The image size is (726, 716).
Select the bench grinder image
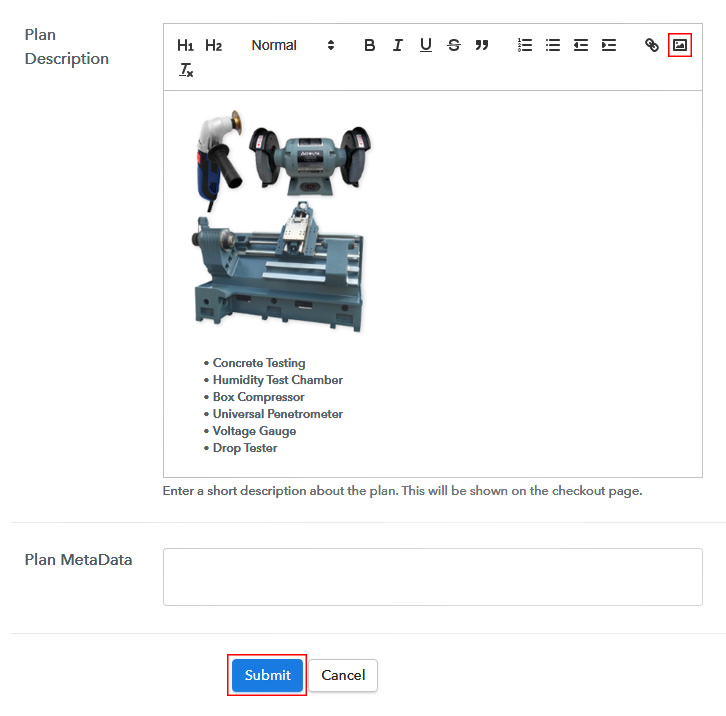click(310, 161)
